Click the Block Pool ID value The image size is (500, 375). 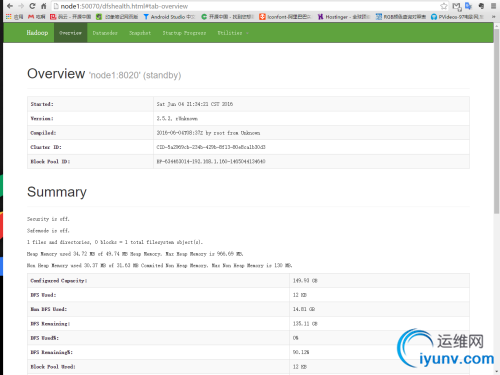211,161
